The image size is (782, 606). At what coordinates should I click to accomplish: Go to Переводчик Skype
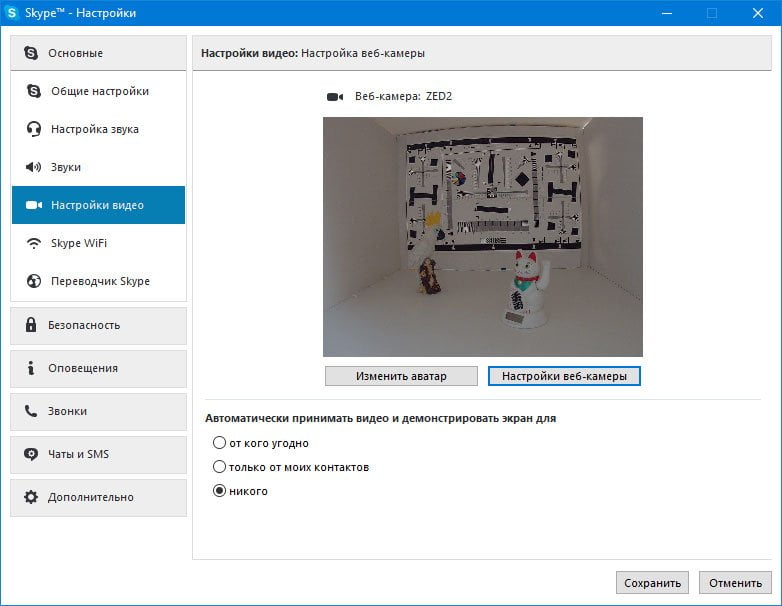point(99,281)
